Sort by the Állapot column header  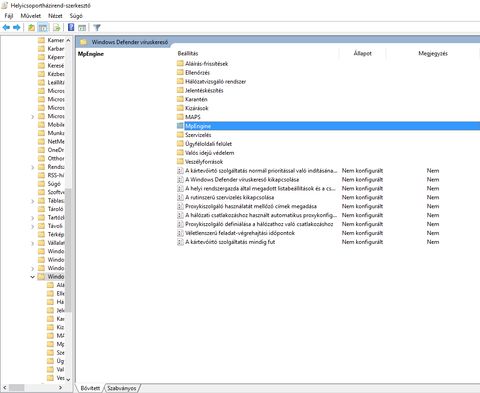[x=363, y=53]
